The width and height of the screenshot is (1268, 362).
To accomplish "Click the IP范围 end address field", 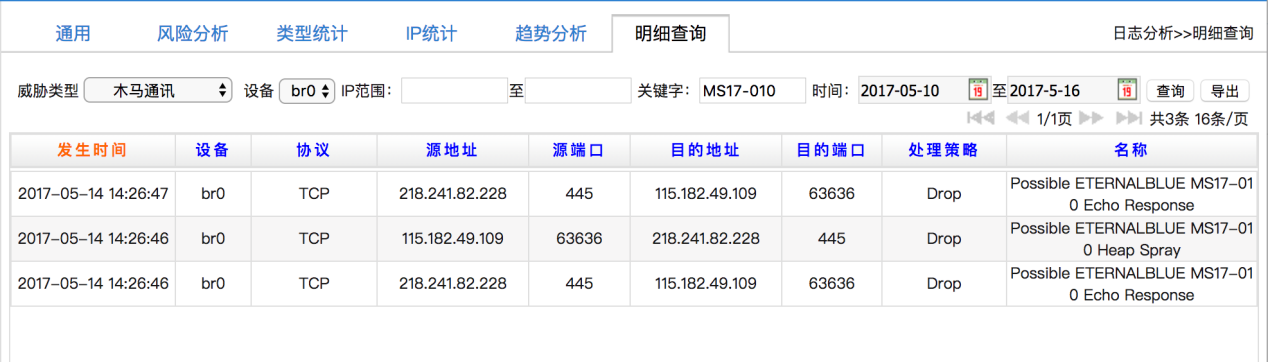I will point(578,91).
